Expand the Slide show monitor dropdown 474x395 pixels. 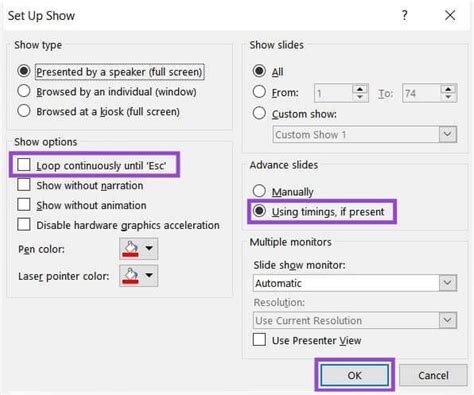447,283
